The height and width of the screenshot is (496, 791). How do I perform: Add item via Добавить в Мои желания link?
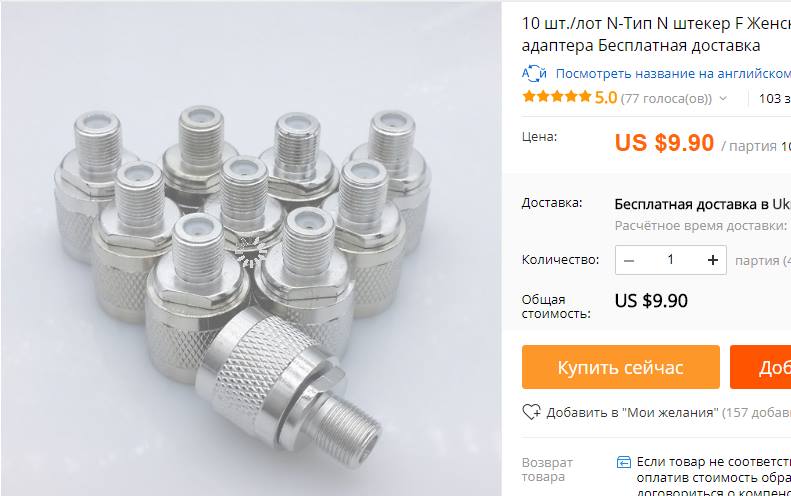click(632, 413)
